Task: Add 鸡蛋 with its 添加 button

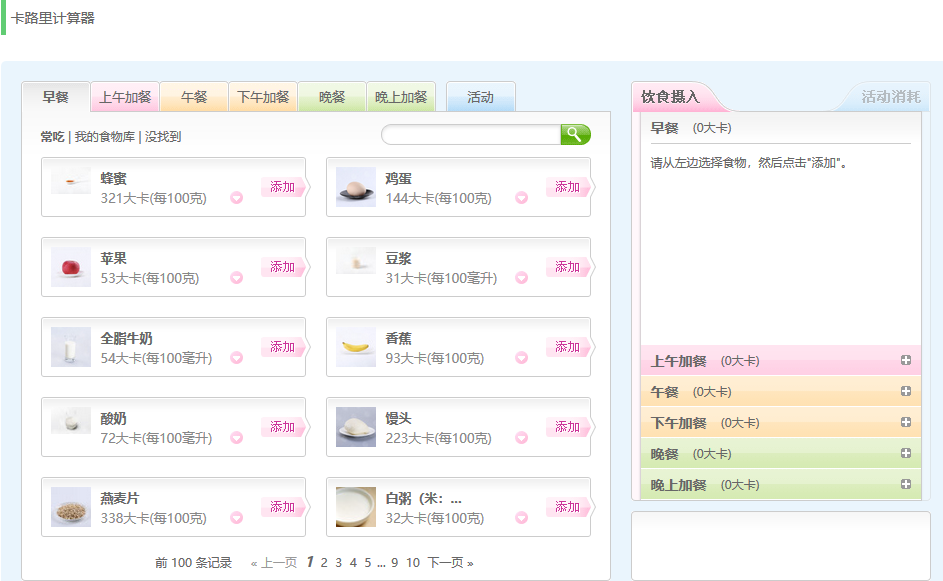Action: (x=568, y=187)
